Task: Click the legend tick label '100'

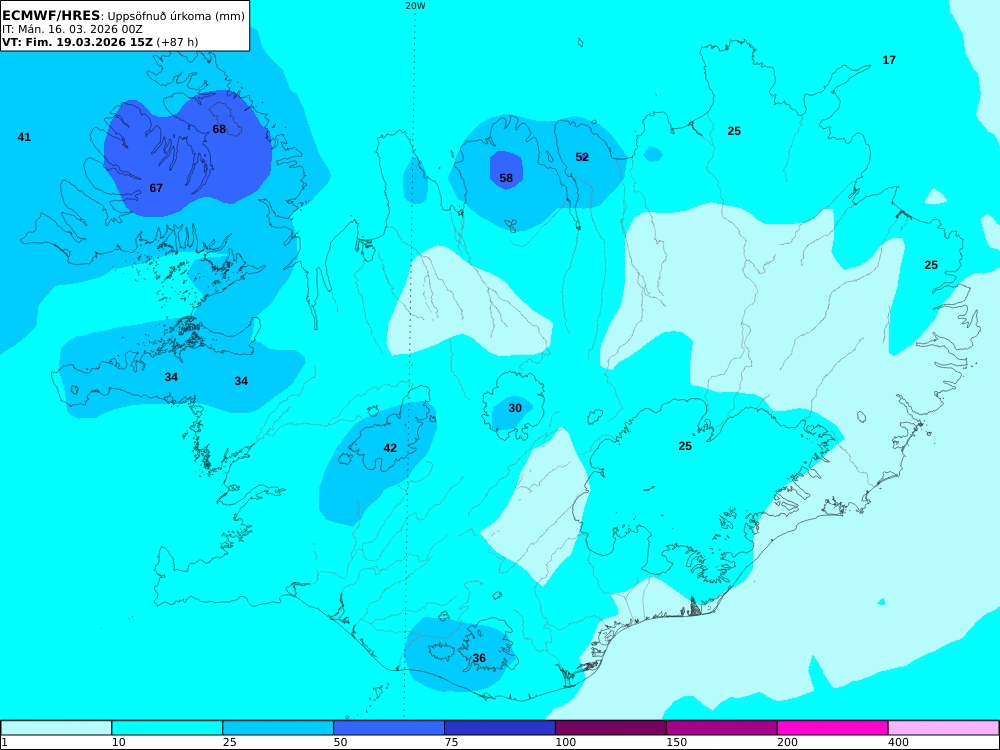Action: [x=566, y=742]
